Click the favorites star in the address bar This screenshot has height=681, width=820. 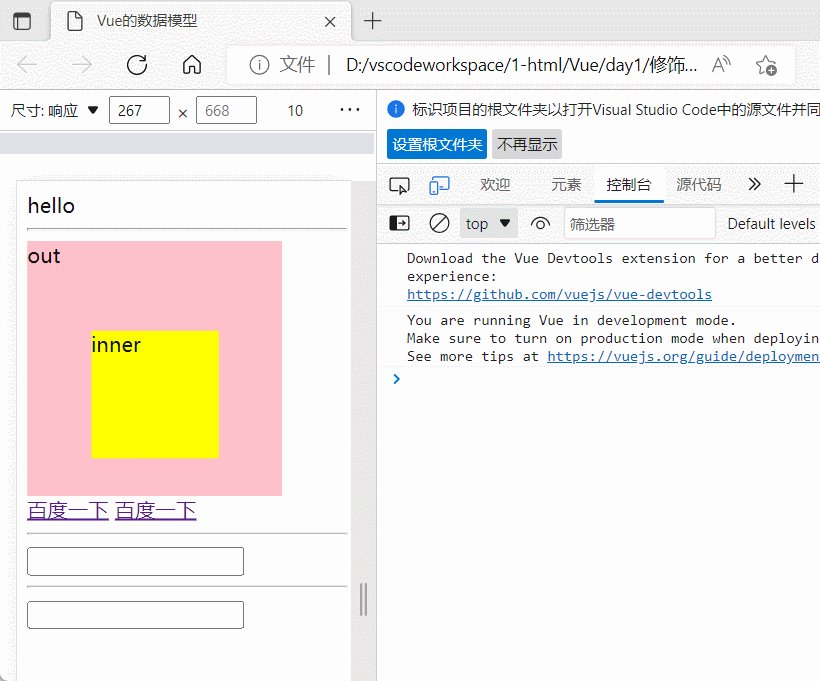pyautogui.click(x=766, y=64)
